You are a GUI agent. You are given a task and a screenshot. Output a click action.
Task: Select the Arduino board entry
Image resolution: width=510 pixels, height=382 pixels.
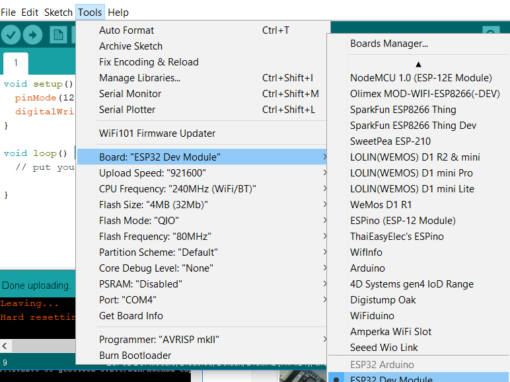tap(419, 268)
